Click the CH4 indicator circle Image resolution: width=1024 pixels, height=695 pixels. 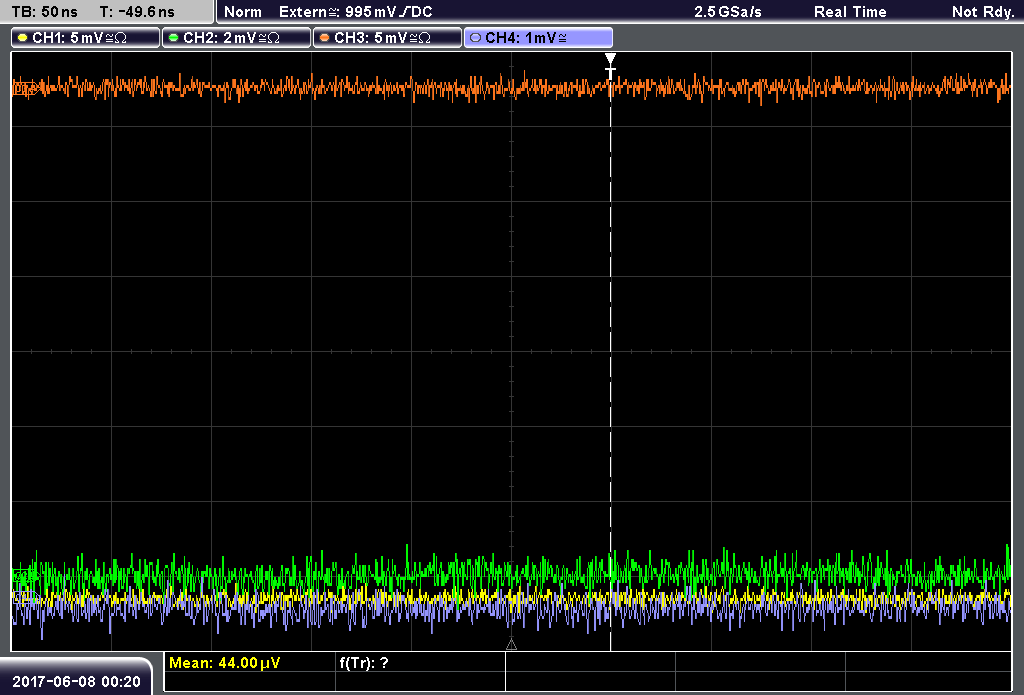click(475, 38)
